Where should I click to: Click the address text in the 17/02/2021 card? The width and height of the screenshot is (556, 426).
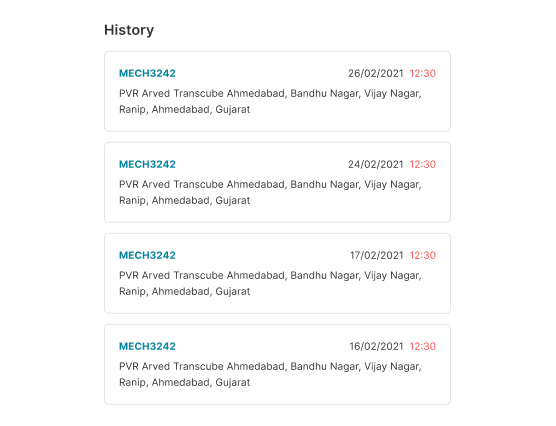click(x=270, y=283)
